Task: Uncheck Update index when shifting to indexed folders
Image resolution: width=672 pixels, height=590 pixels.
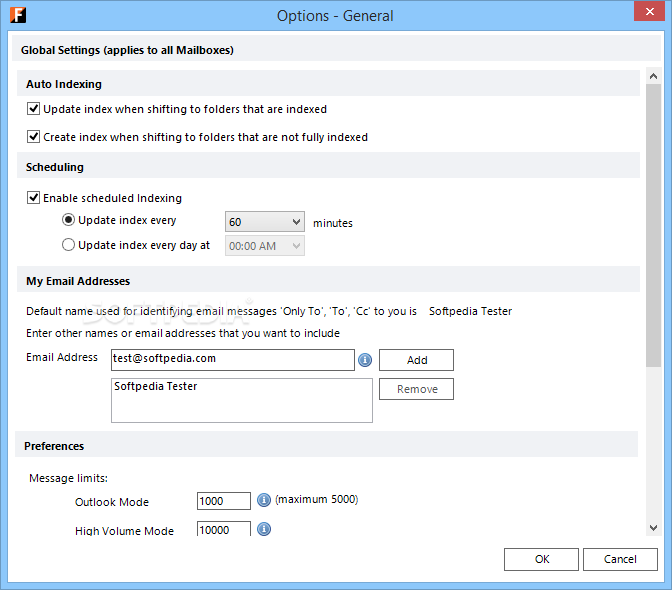Action: click(x=34, y=109)
